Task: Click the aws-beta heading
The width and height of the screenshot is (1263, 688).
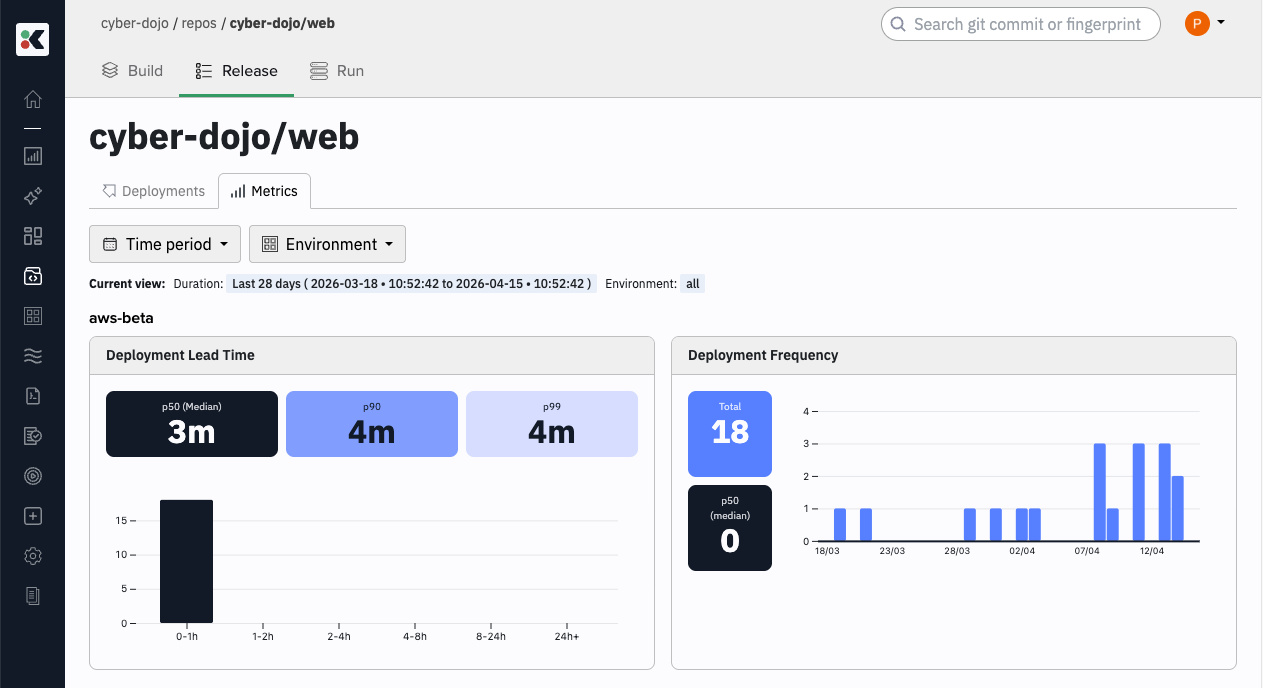Action: (121, 318)
